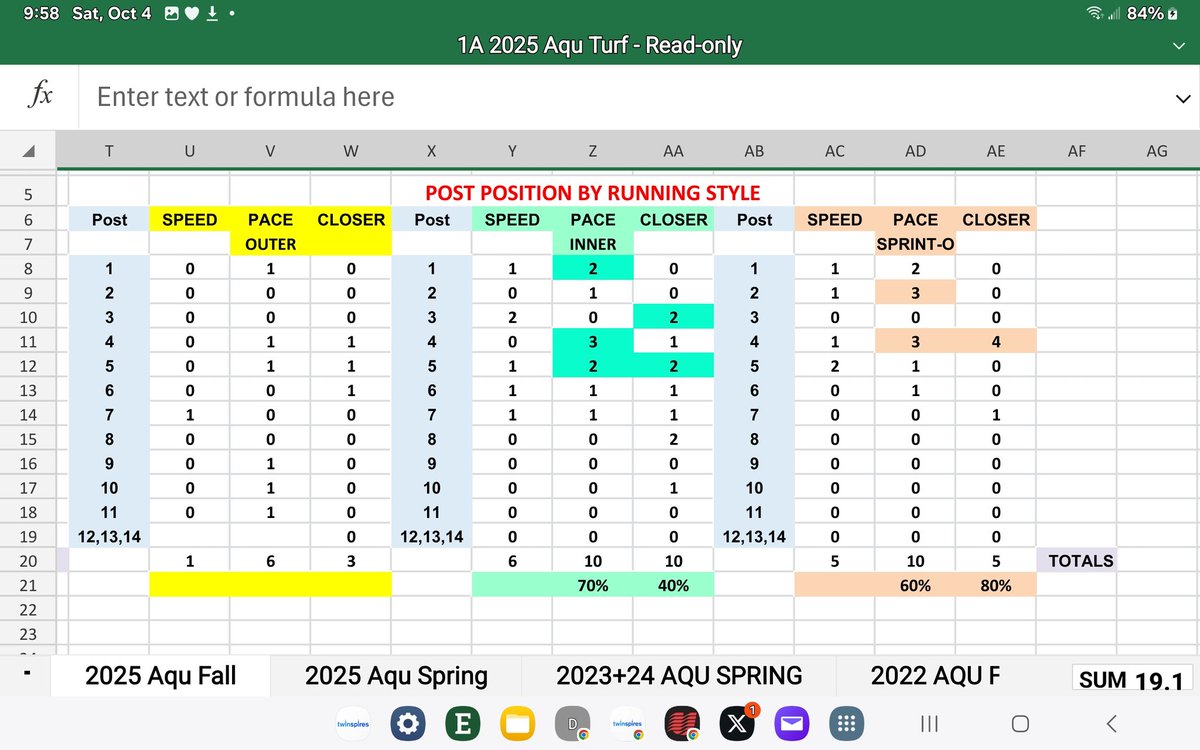
Task: Select highlighted 3 in column Z
Action: click(x=593, y=342)
